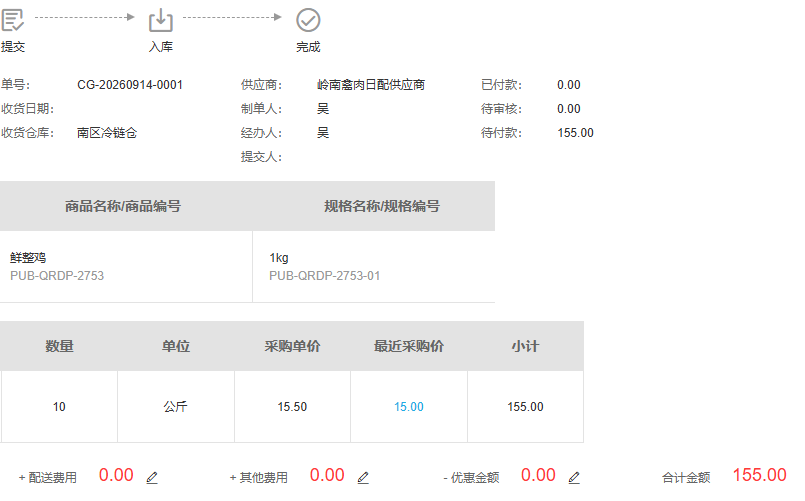The height and width of the screenshot is (501, 805).
Task: Click the 采购单价 column header
Action: pos(292,346)
